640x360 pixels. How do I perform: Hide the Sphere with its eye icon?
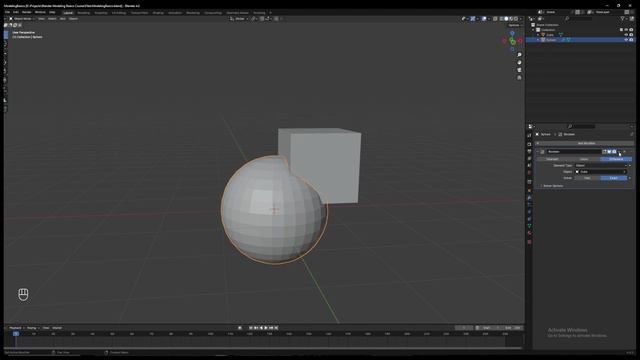tap(626, 40)
